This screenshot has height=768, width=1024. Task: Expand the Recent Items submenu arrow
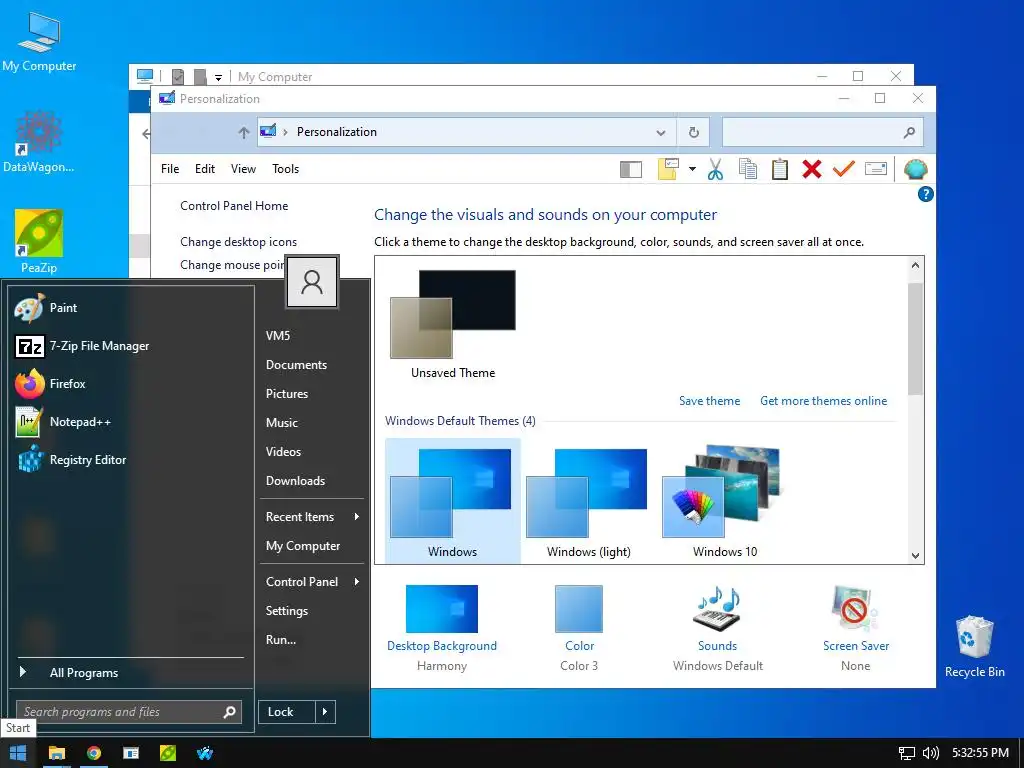click(357, 517)
